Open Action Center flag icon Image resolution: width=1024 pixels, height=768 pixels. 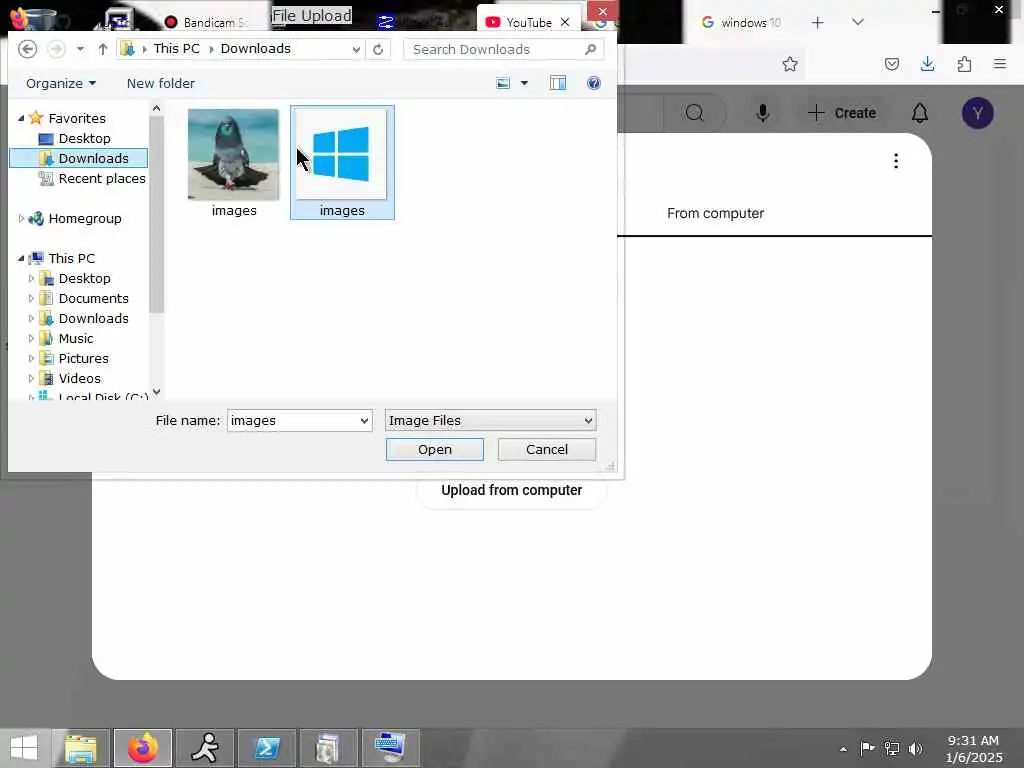pos(867,748)
